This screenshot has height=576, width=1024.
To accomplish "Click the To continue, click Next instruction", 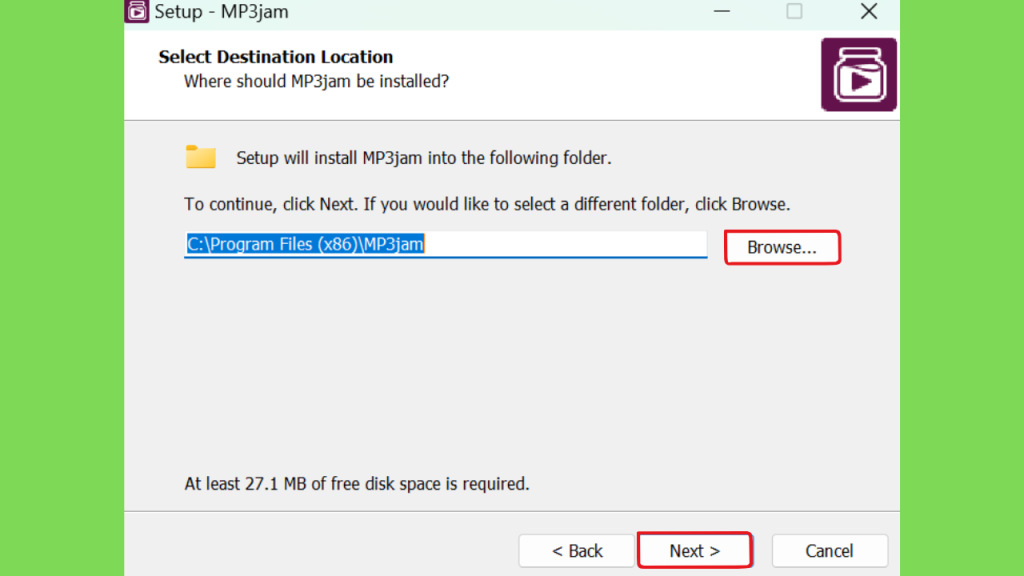I will click(487, 204).
